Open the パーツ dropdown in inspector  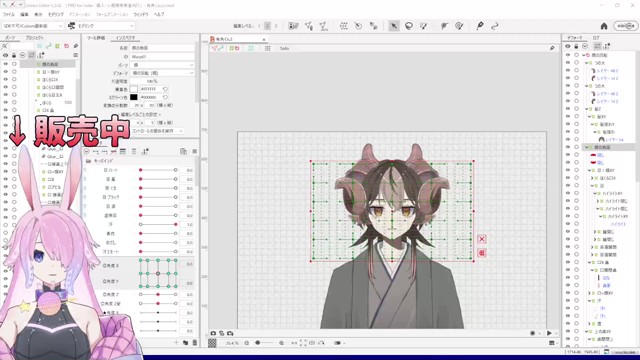[x=162, y=65]
